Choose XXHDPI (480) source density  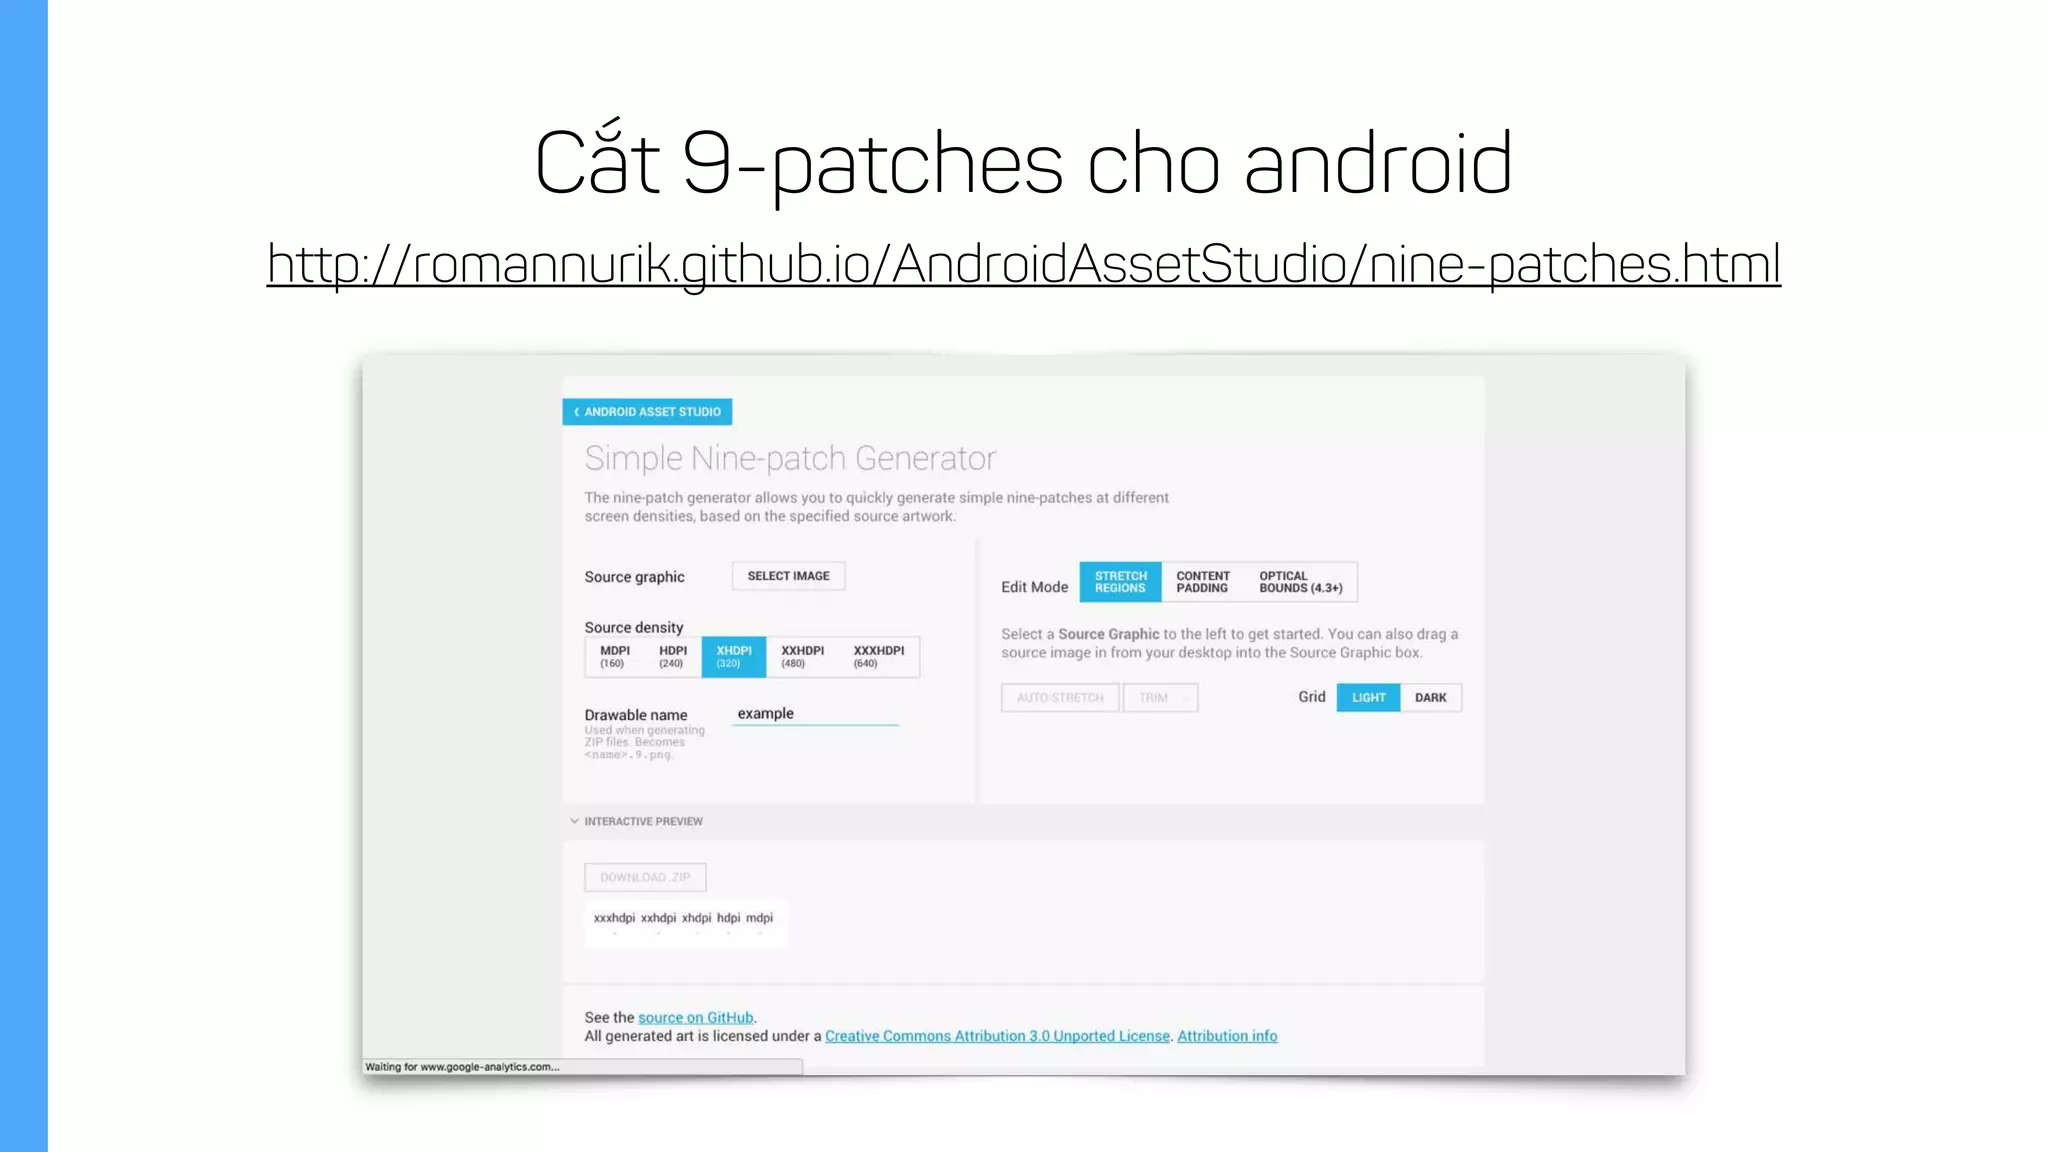(802, 657)
